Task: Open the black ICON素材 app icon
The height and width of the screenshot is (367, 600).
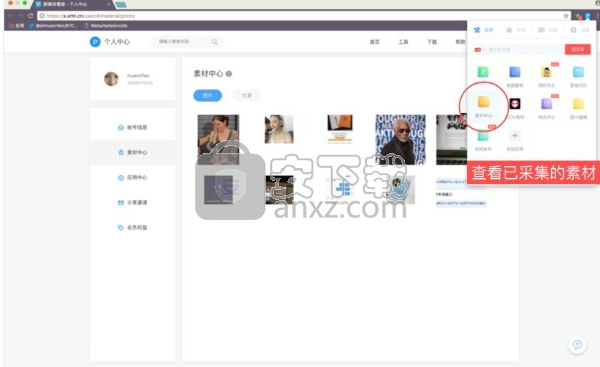Action: coord(515,104)
